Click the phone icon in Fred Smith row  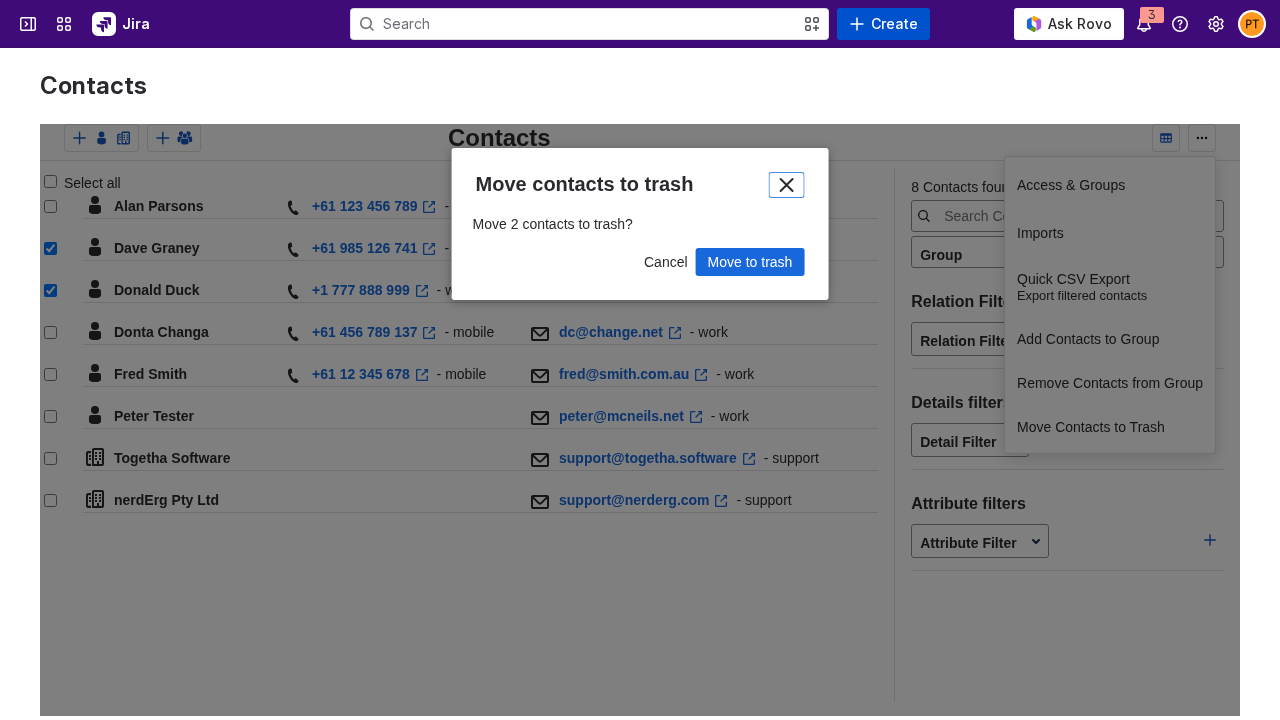click(293, 376)
